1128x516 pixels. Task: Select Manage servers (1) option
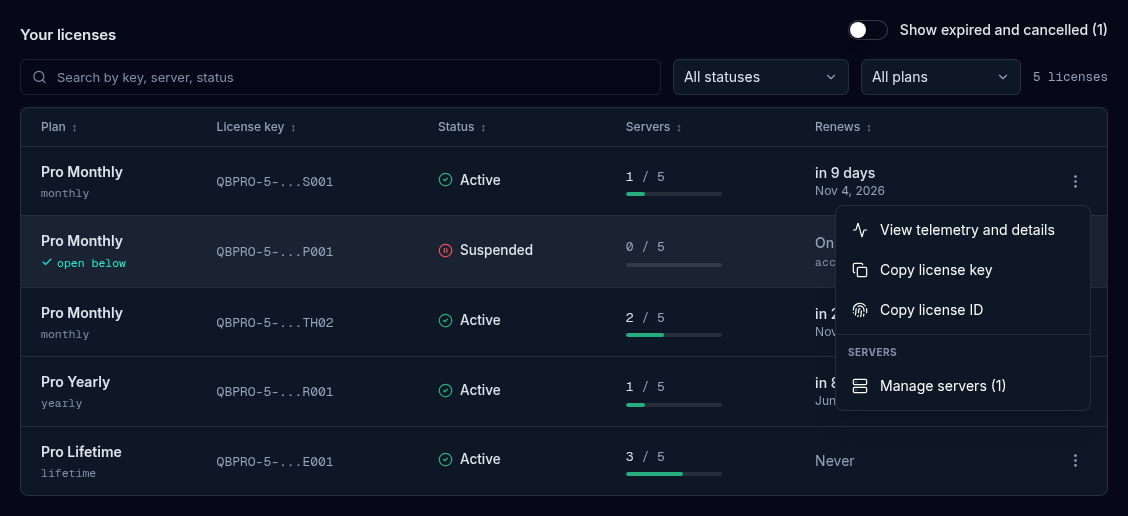coord(963,386)
